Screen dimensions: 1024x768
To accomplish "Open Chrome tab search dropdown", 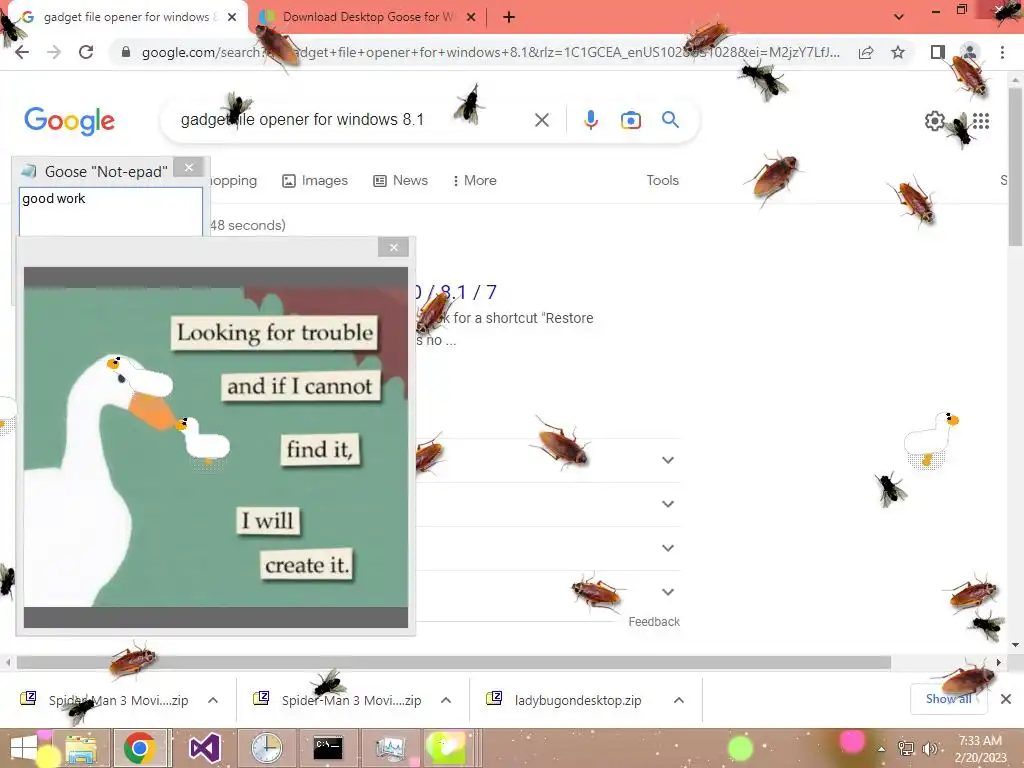I will tap(899, 18).
